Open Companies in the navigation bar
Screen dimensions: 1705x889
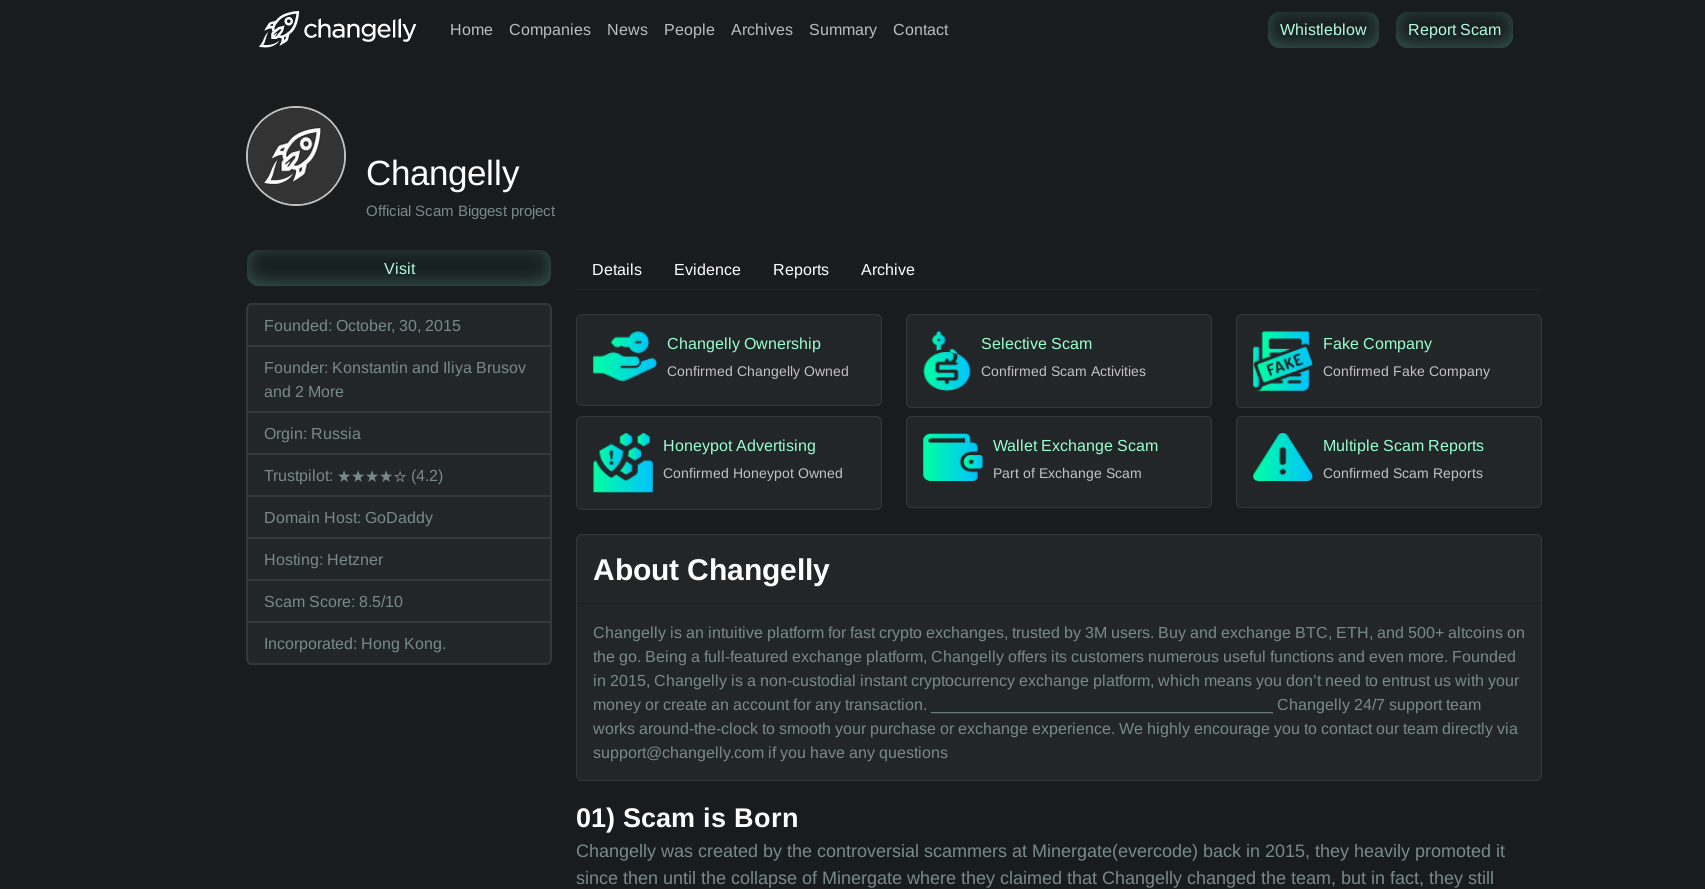[549, 30]
